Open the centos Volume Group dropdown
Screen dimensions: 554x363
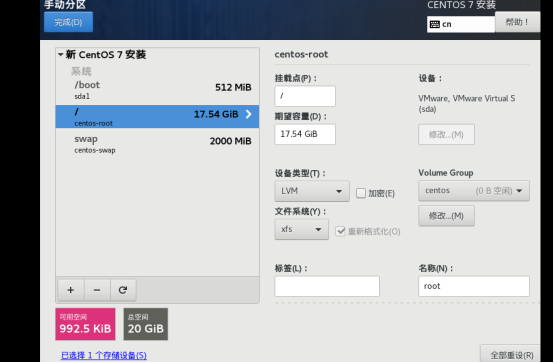click(x=474, y=191)
